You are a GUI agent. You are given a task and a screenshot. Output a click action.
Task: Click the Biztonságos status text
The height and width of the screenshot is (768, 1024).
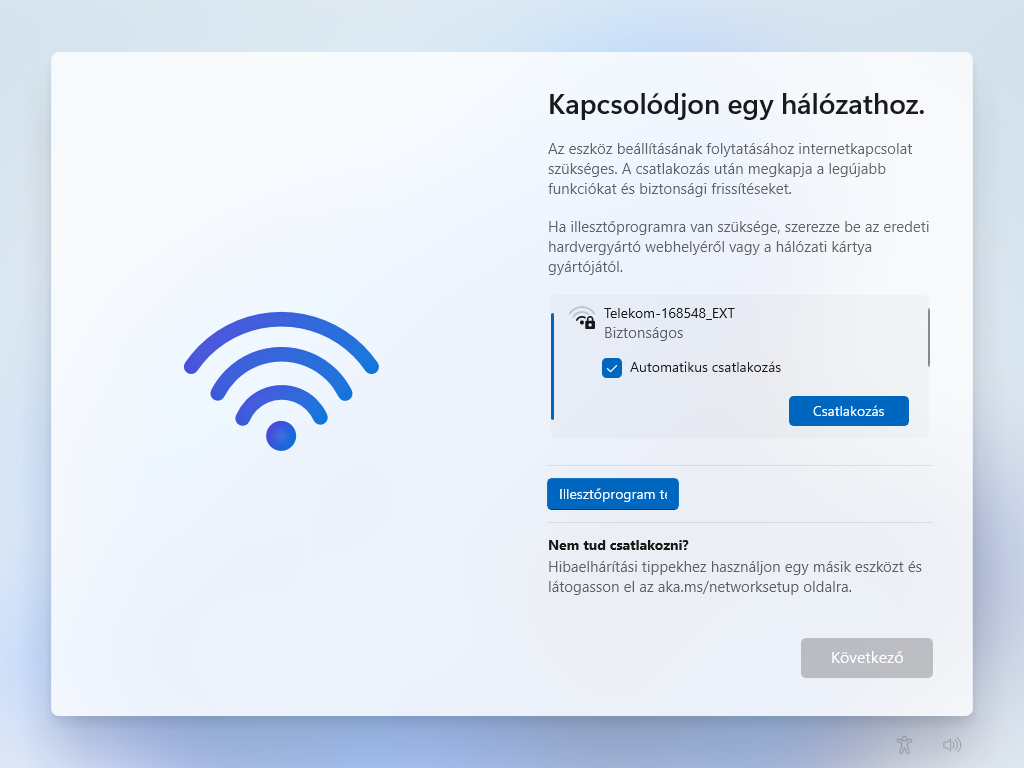[x=643, y=333]
